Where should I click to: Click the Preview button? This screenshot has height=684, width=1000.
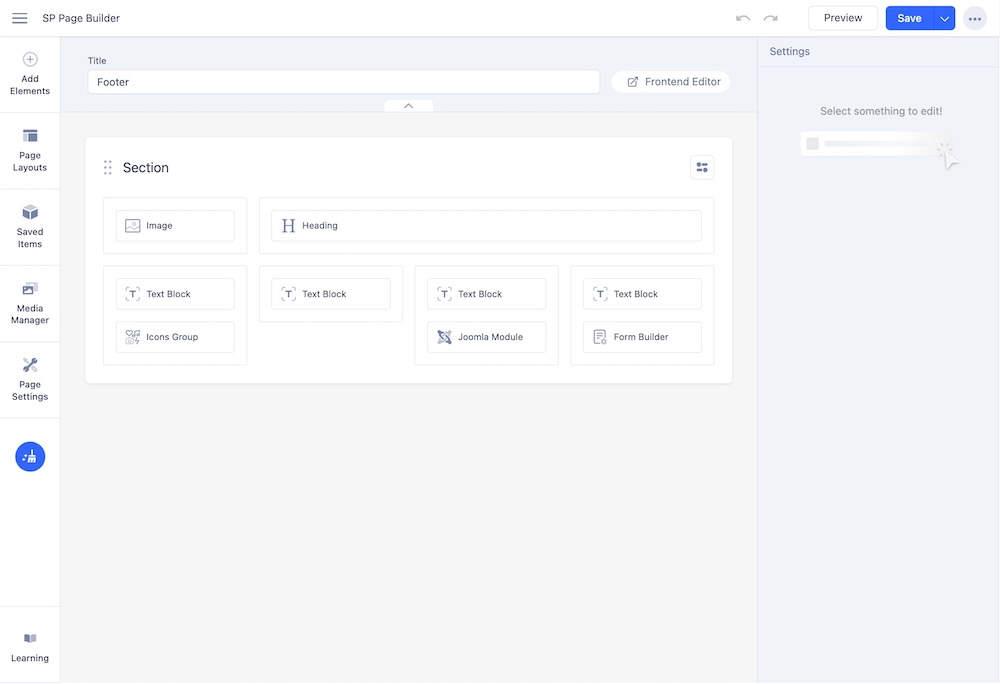(842, 18)
